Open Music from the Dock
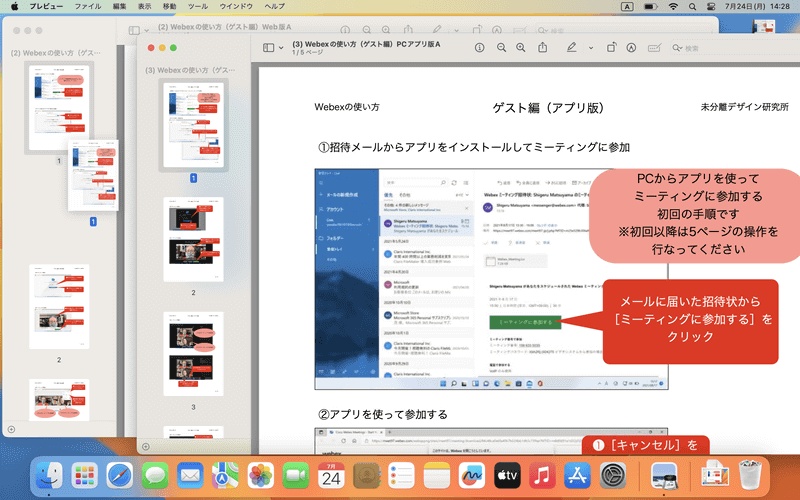This screenshot has width=800, height=500. tap(542, 476)
